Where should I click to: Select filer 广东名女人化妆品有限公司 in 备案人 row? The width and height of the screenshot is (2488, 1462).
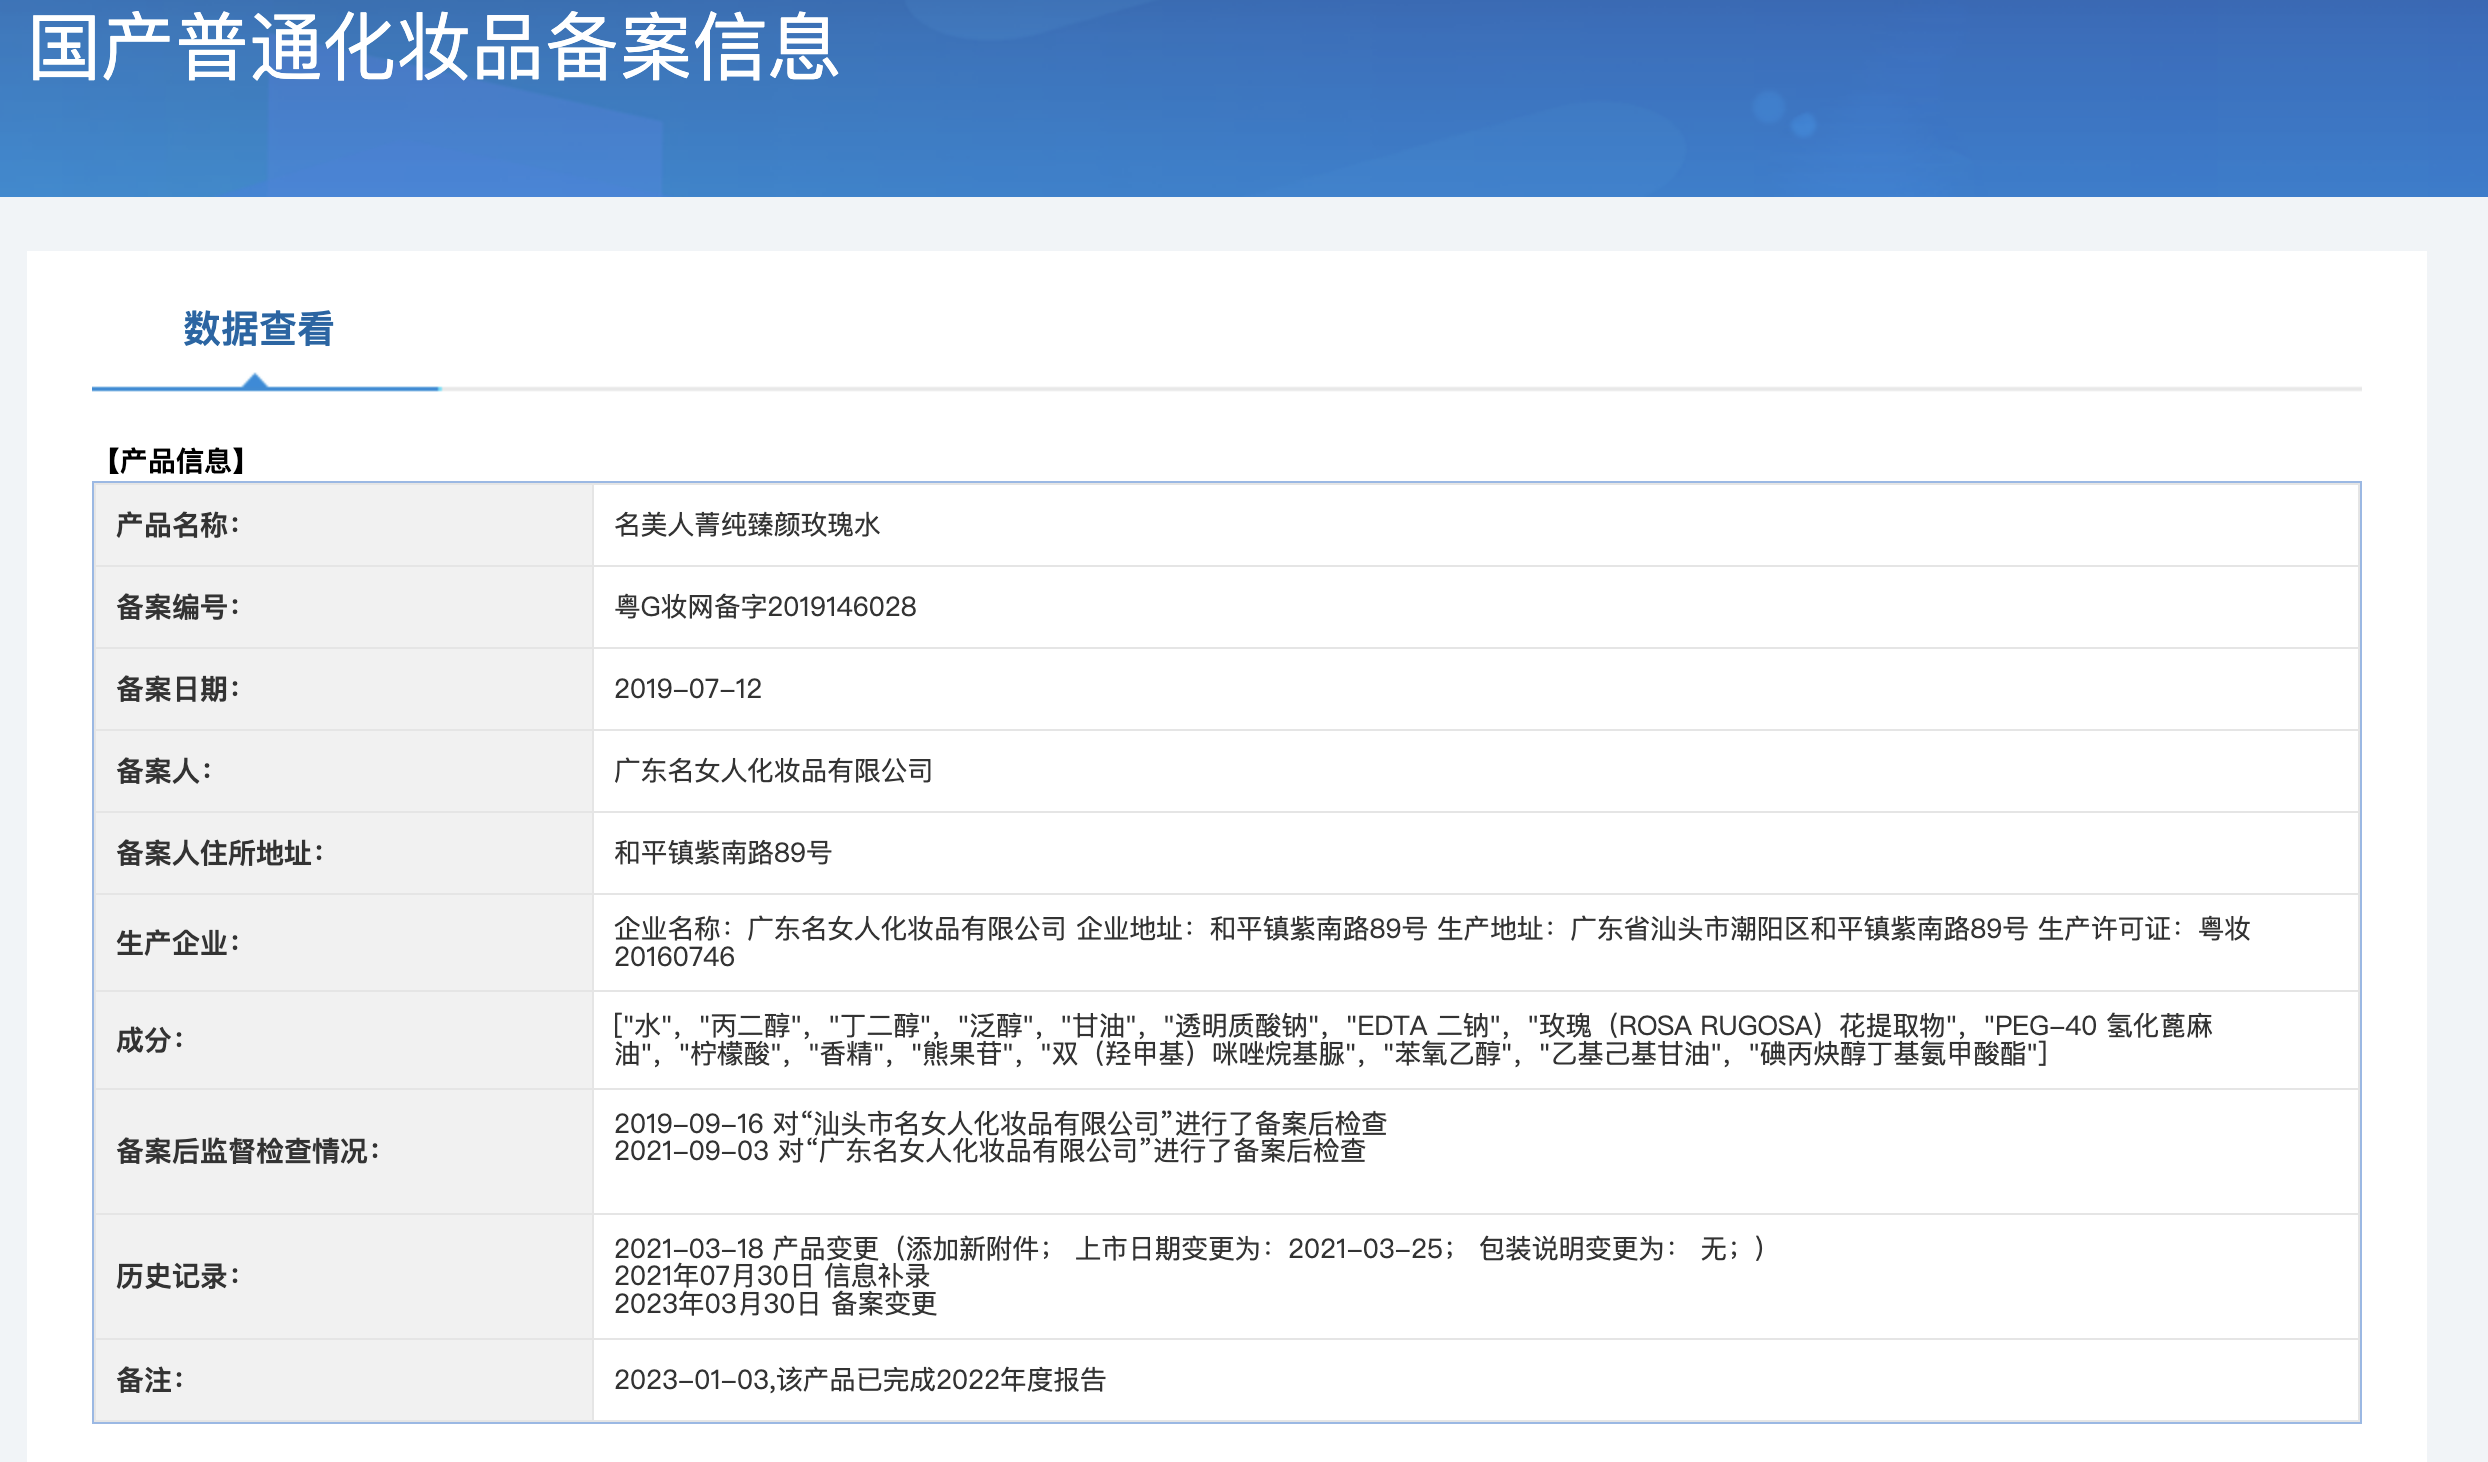774,771
